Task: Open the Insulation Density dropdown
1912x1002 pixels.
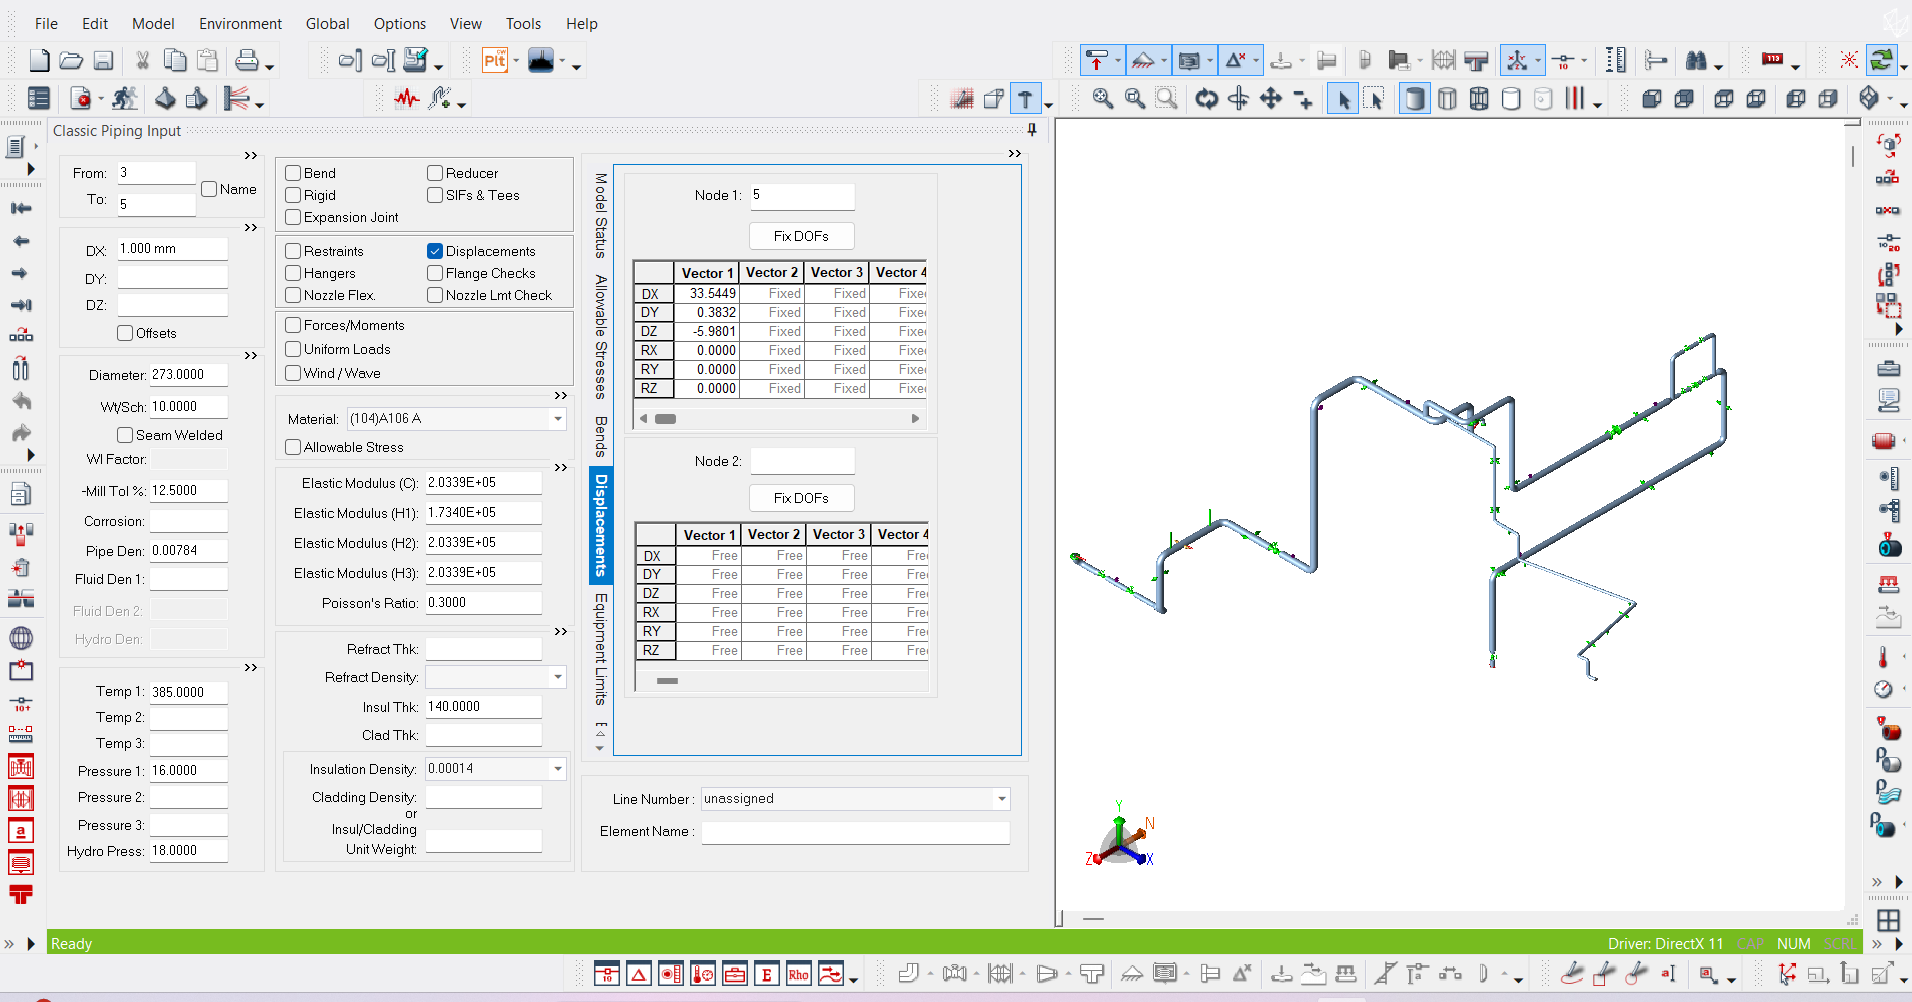Action: pyautogui.click(x=557, y=768)
